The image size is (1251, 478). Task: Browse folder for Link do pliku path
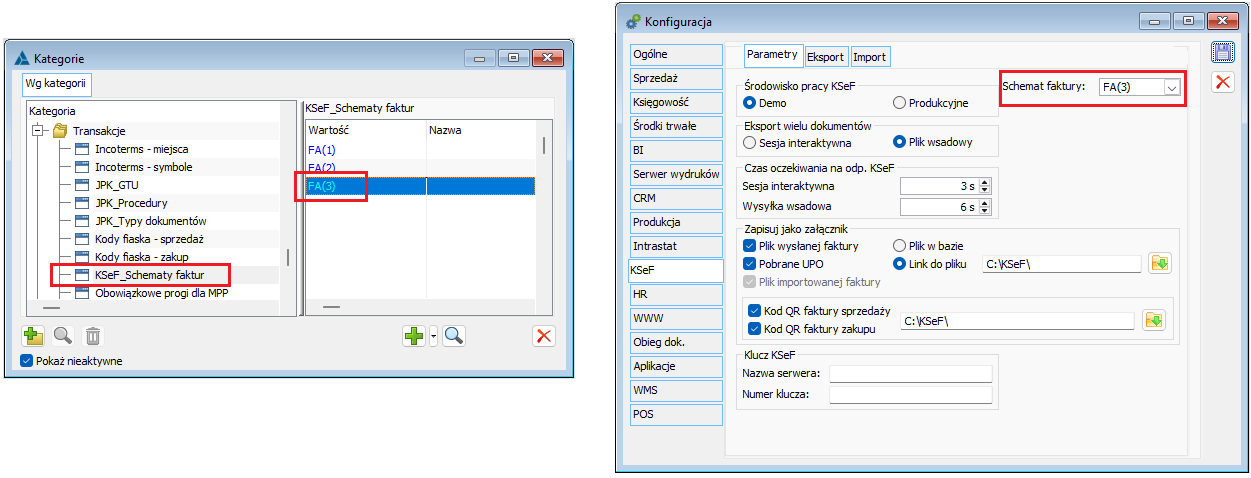coord(1160,264)
